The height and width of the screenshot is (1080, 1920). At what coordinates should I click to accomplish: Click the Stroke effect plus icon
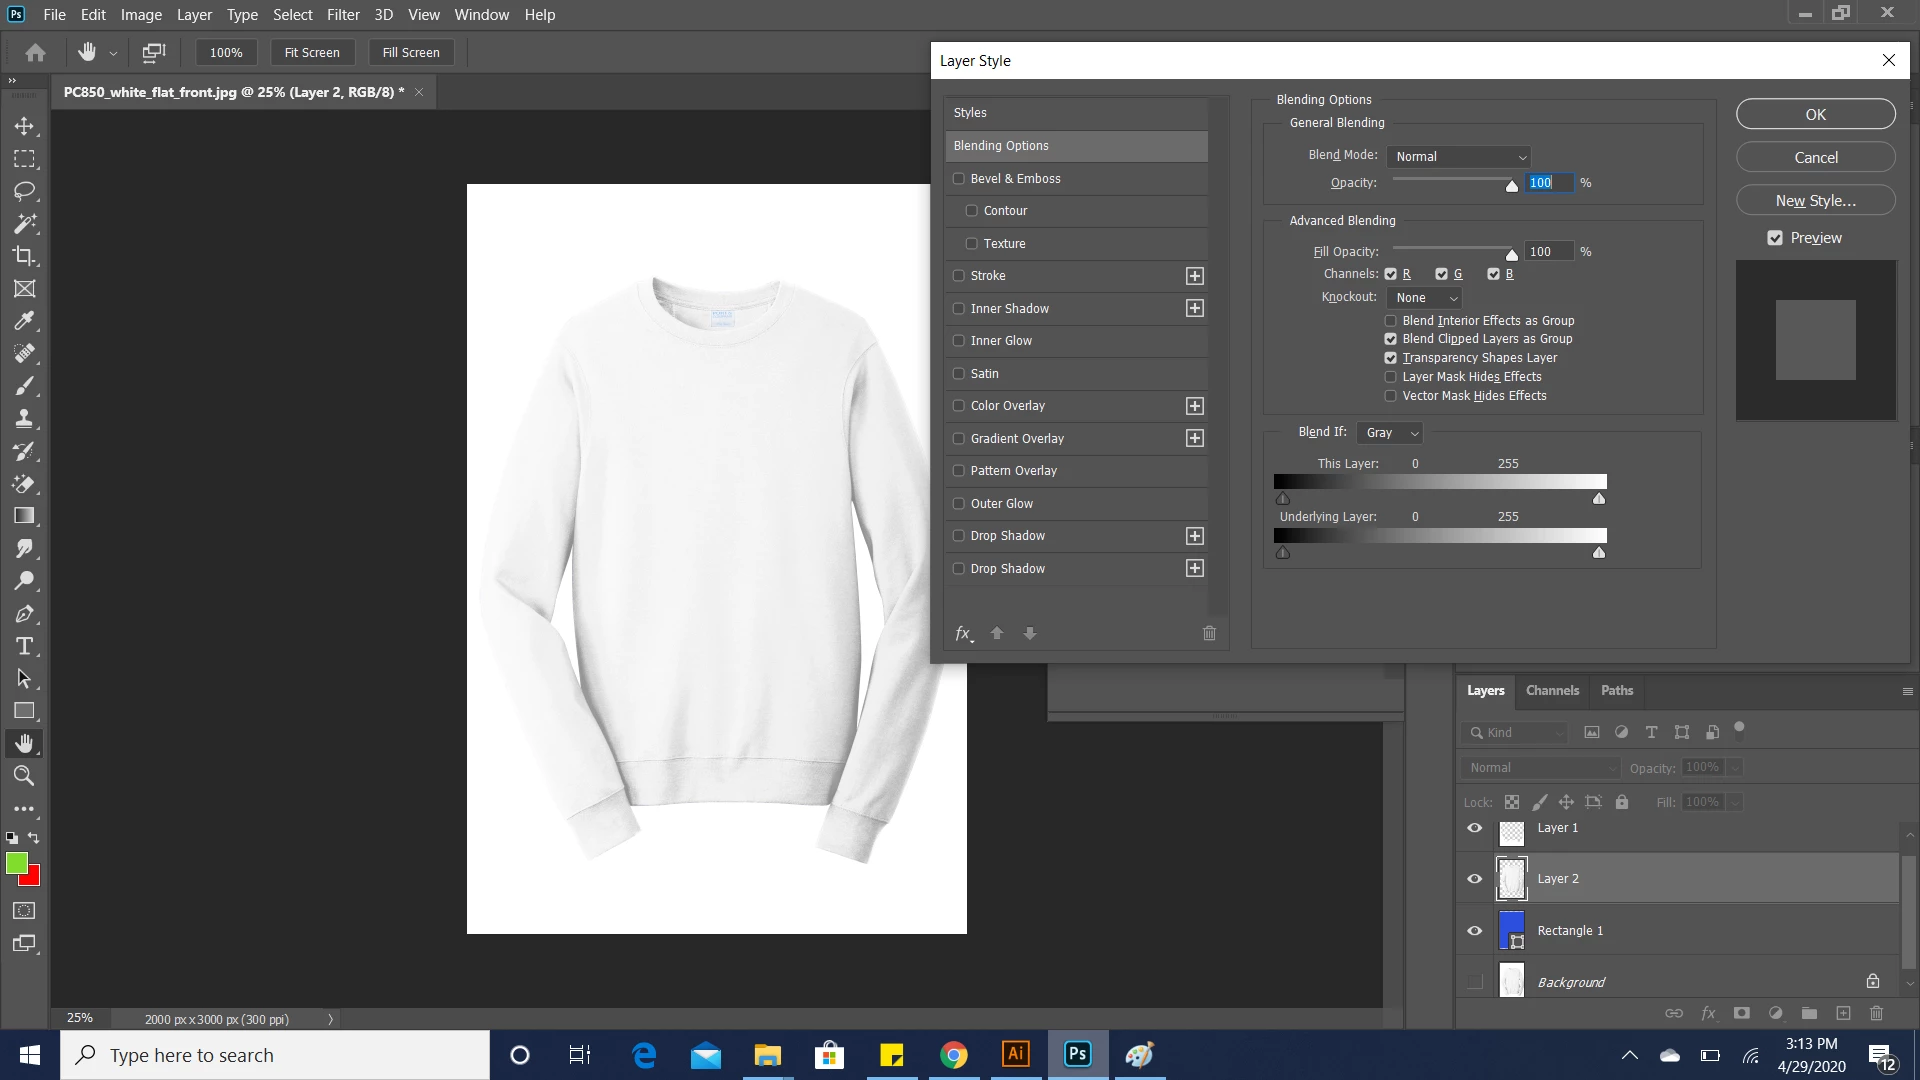(1194, 276)
